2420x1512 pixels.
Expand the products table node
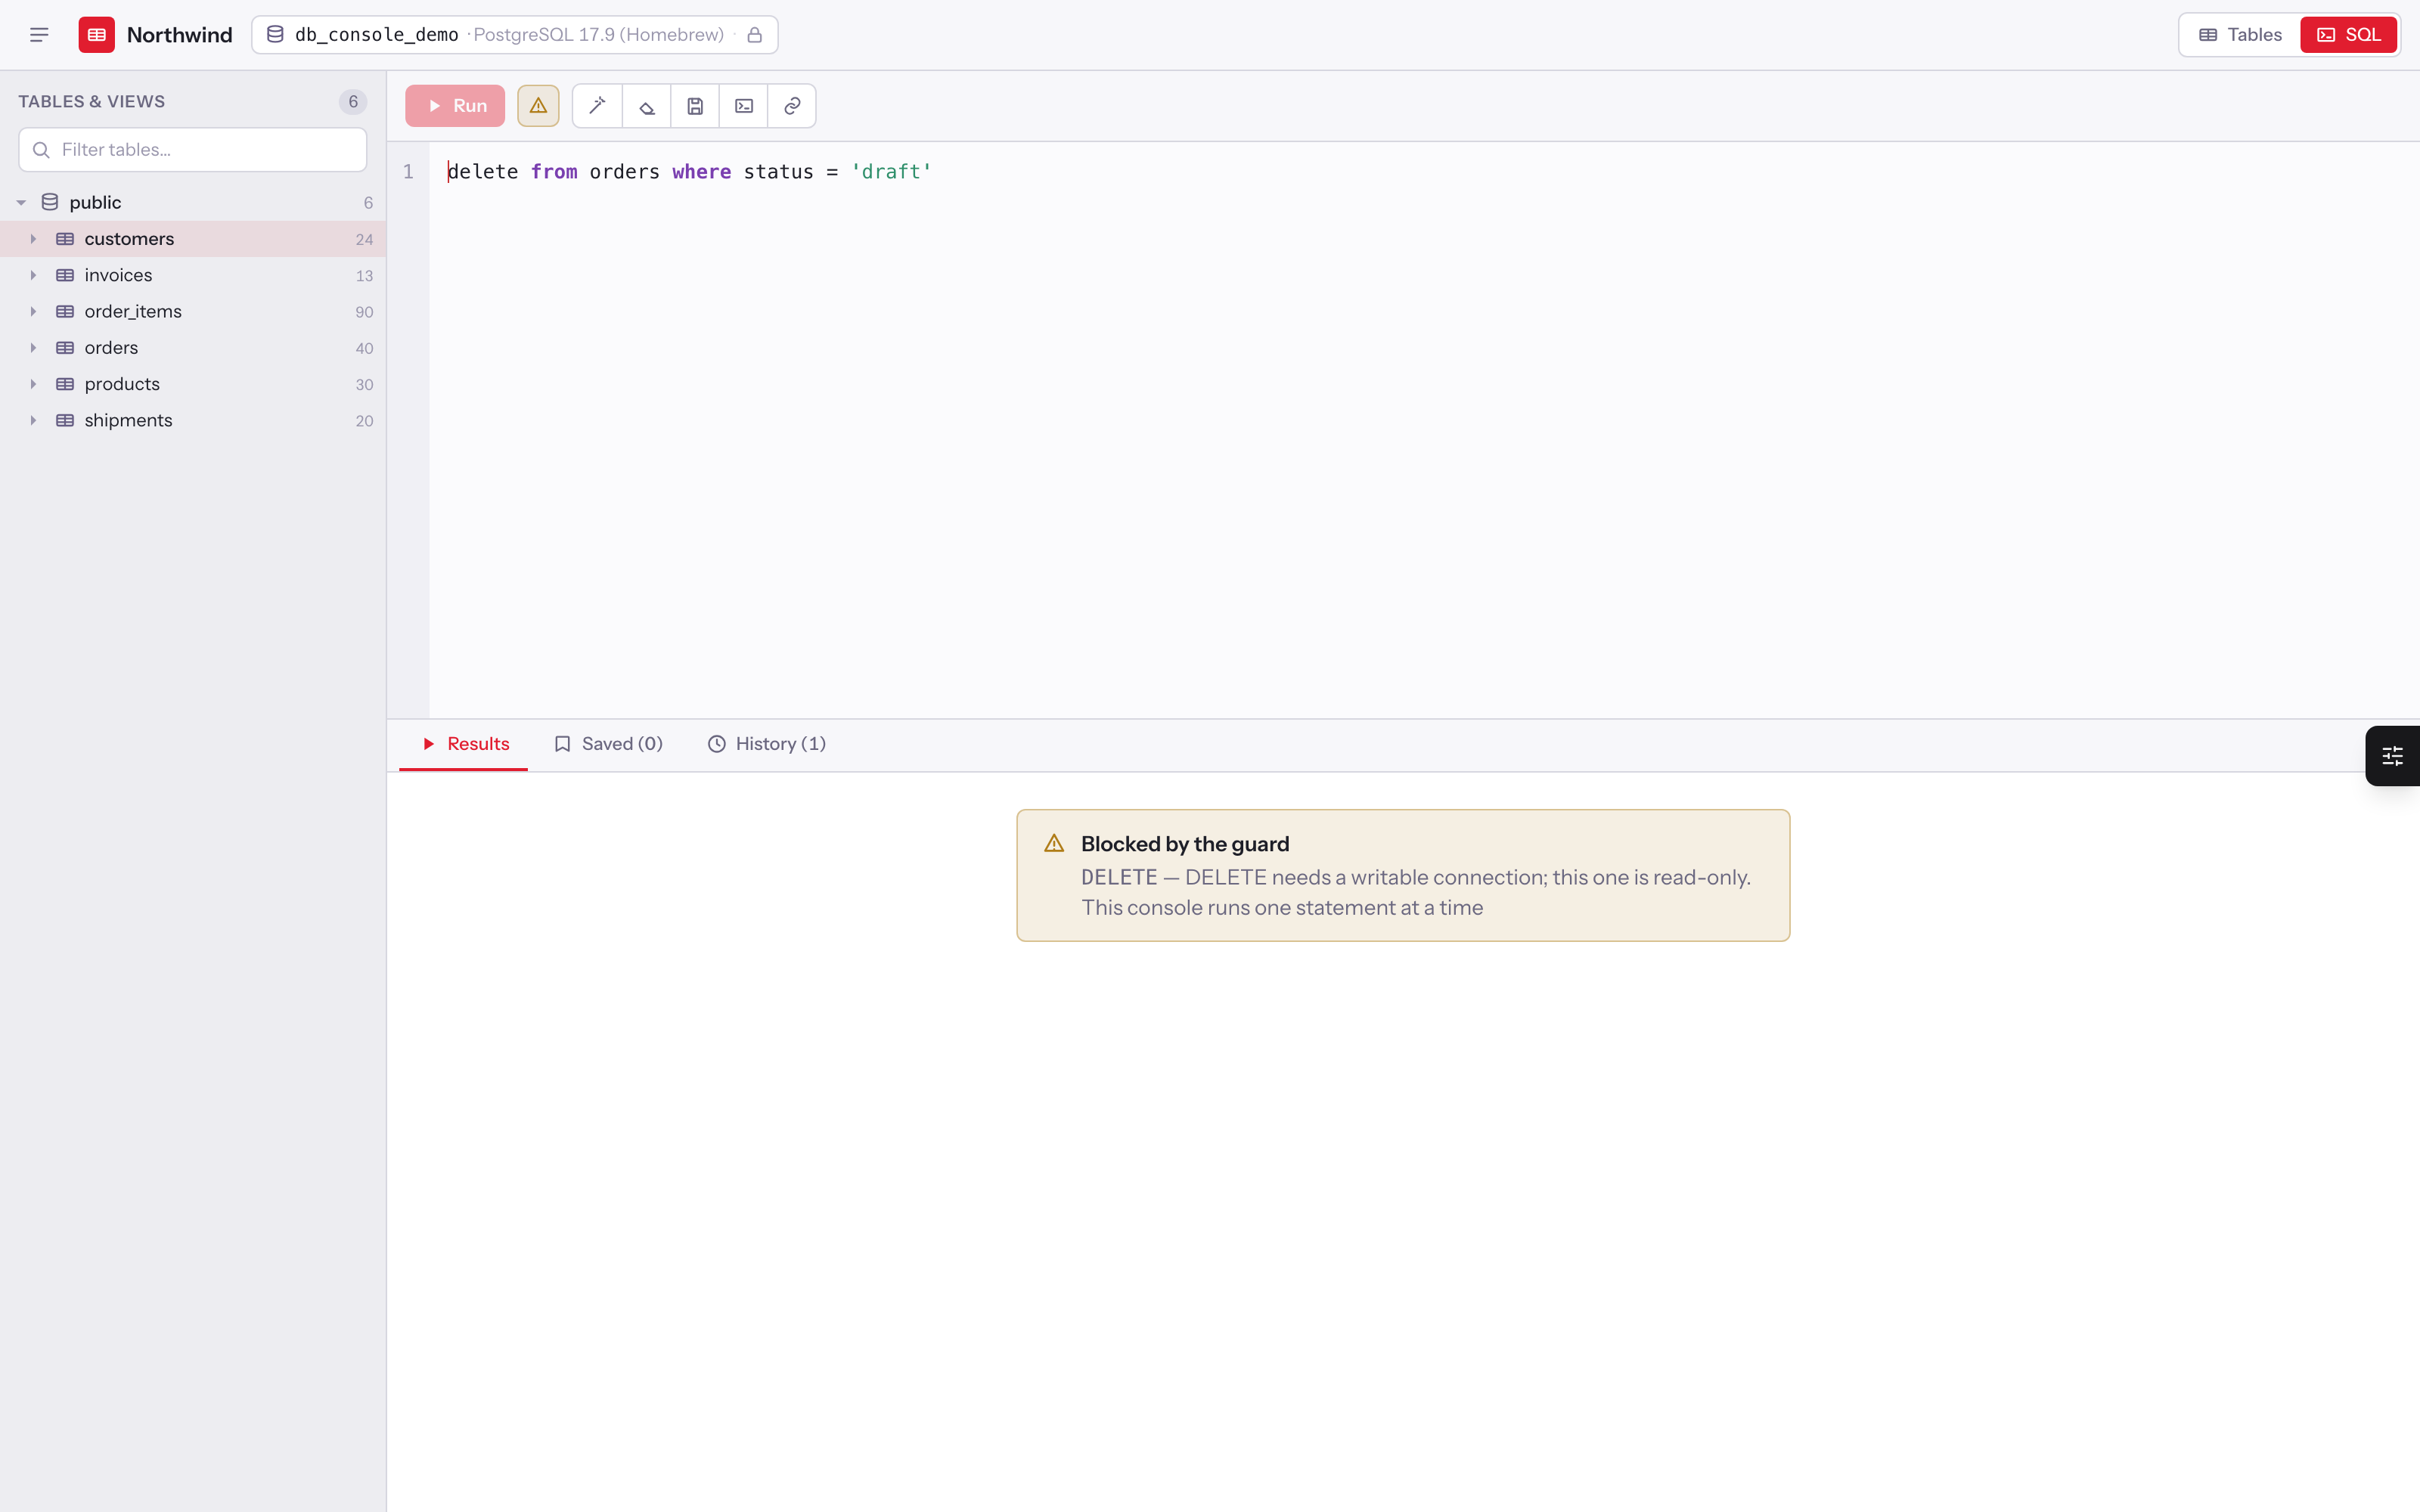point(33,384)
